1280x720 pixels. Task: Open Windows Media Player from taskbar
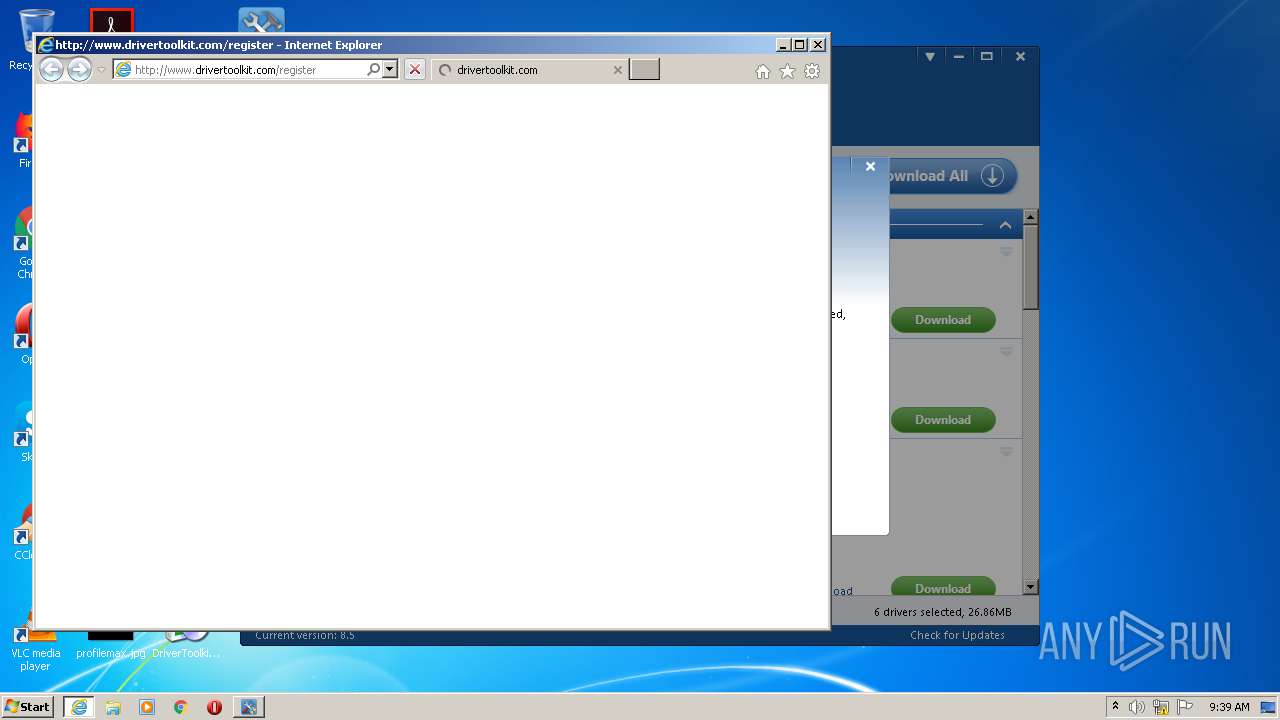147,707
